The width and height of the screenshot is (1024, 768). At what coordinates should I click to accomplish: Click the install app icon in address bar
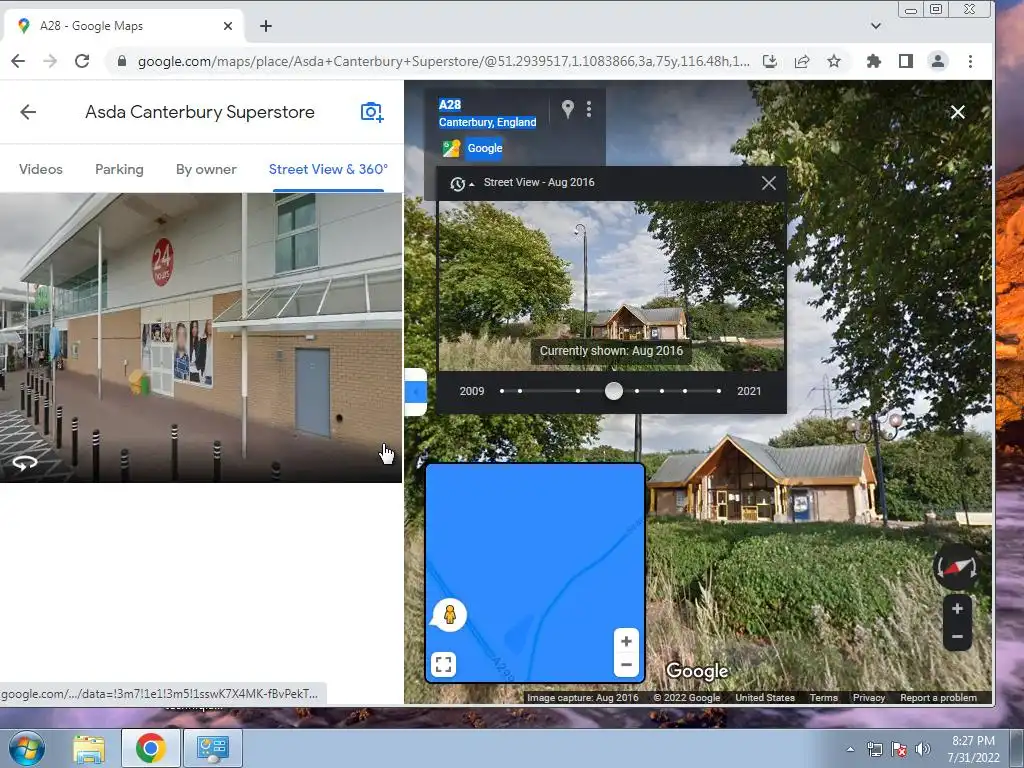tap(770, 61)
